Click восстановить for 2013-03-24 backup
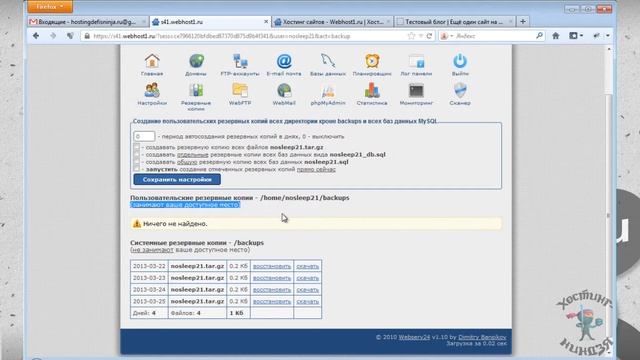The height and width of the screenshot is (360, 640). [272, 290]
